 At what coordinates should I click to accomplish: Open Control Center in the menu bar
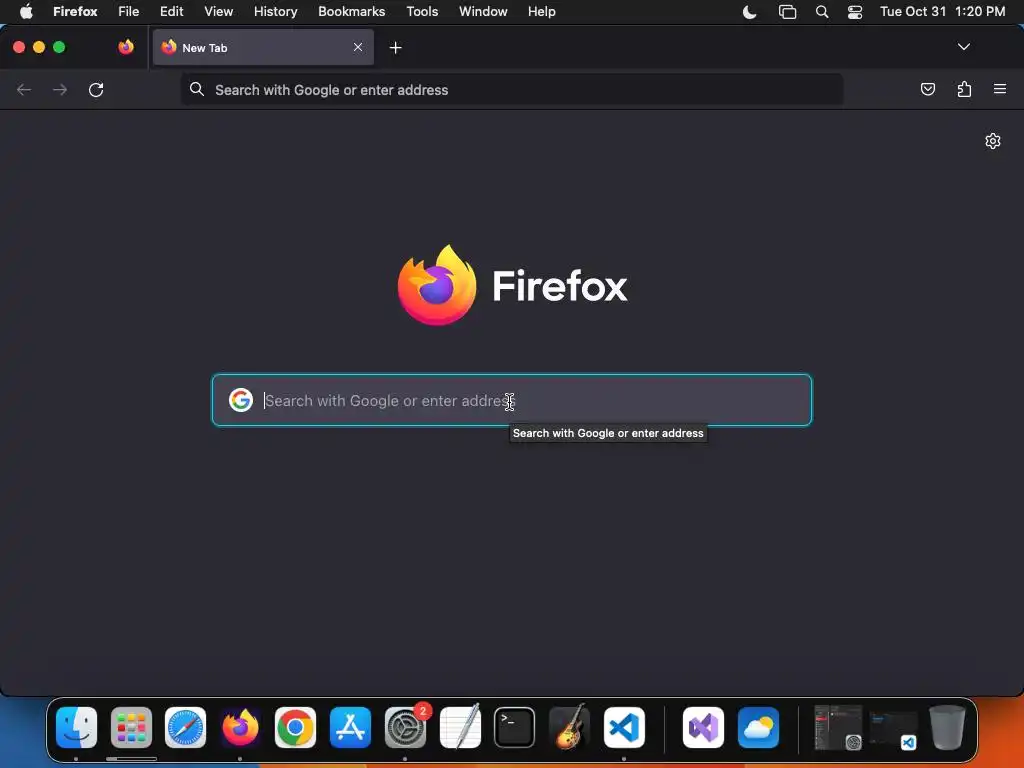pos(855,12)
